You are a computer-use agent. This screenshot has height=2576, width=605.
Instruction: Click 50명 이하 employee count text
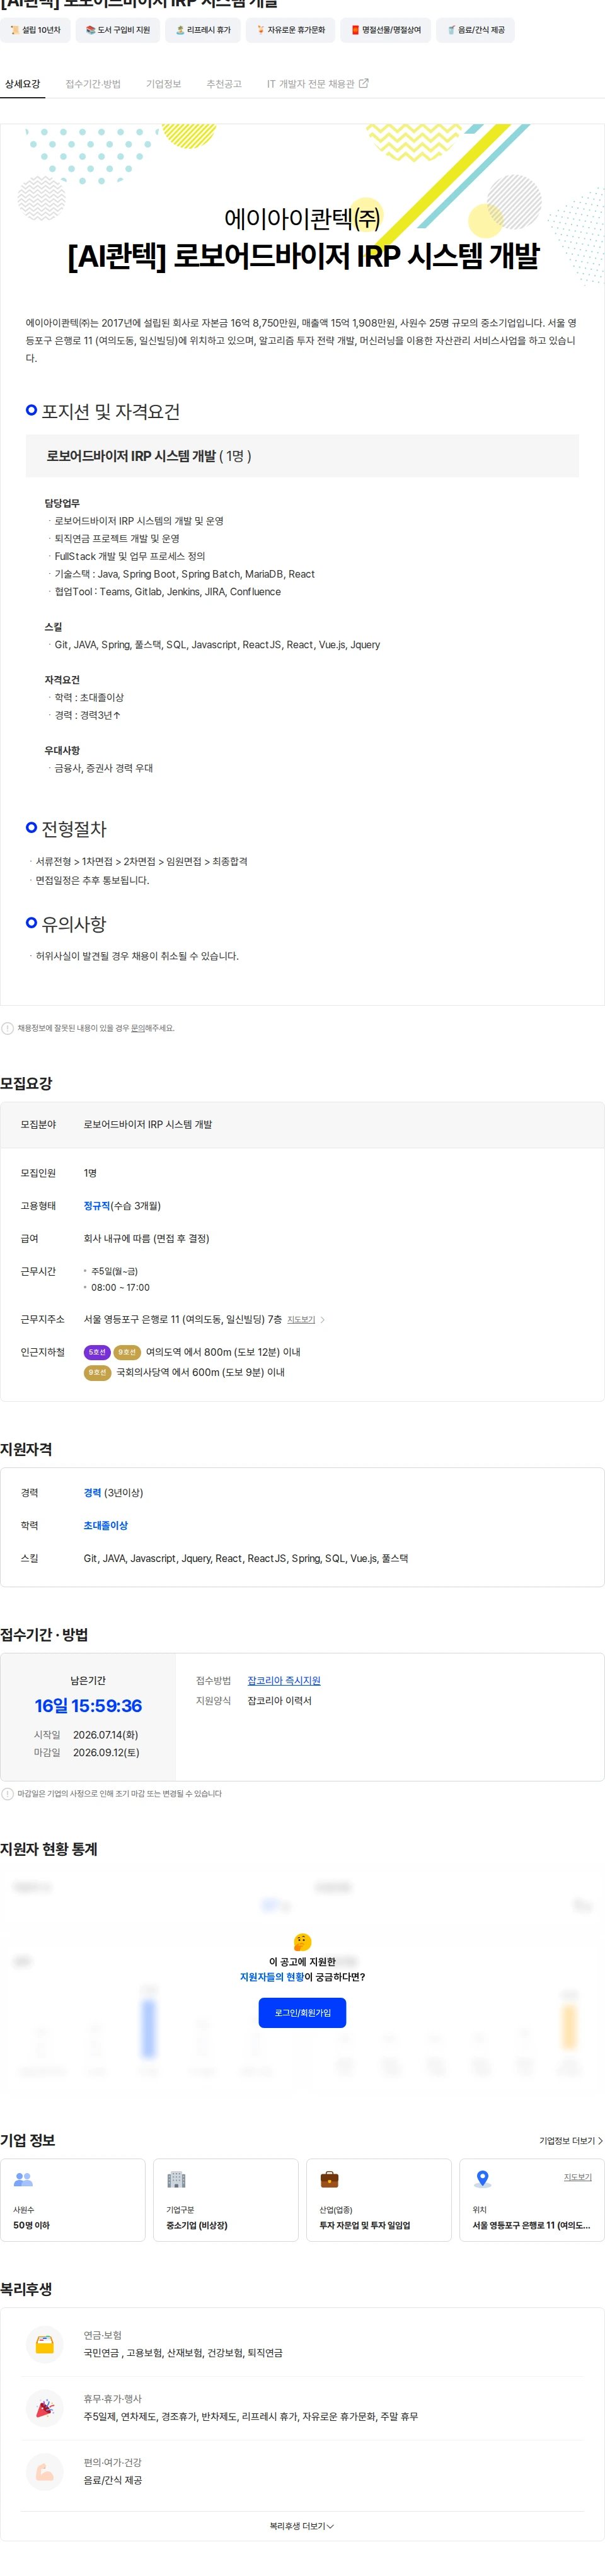(31, 2226)
